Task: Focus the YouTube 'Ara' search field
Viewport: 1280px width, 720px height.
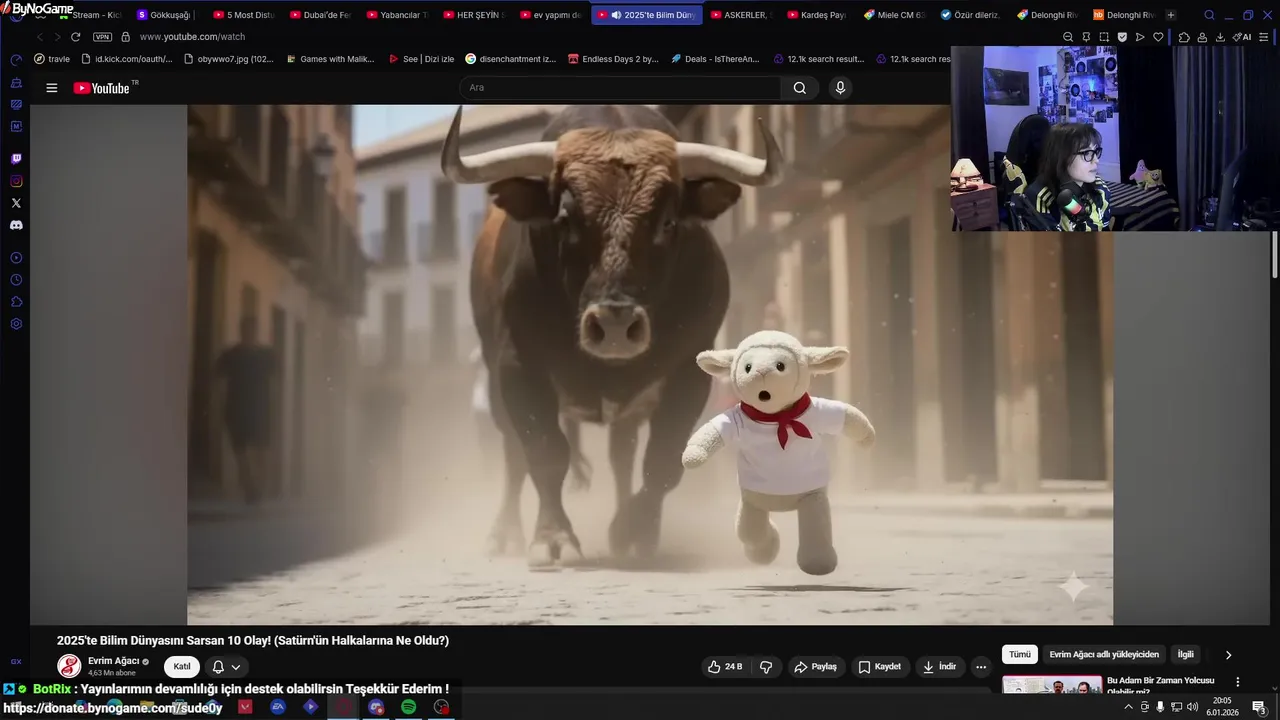Action: [x=620, y=88]
